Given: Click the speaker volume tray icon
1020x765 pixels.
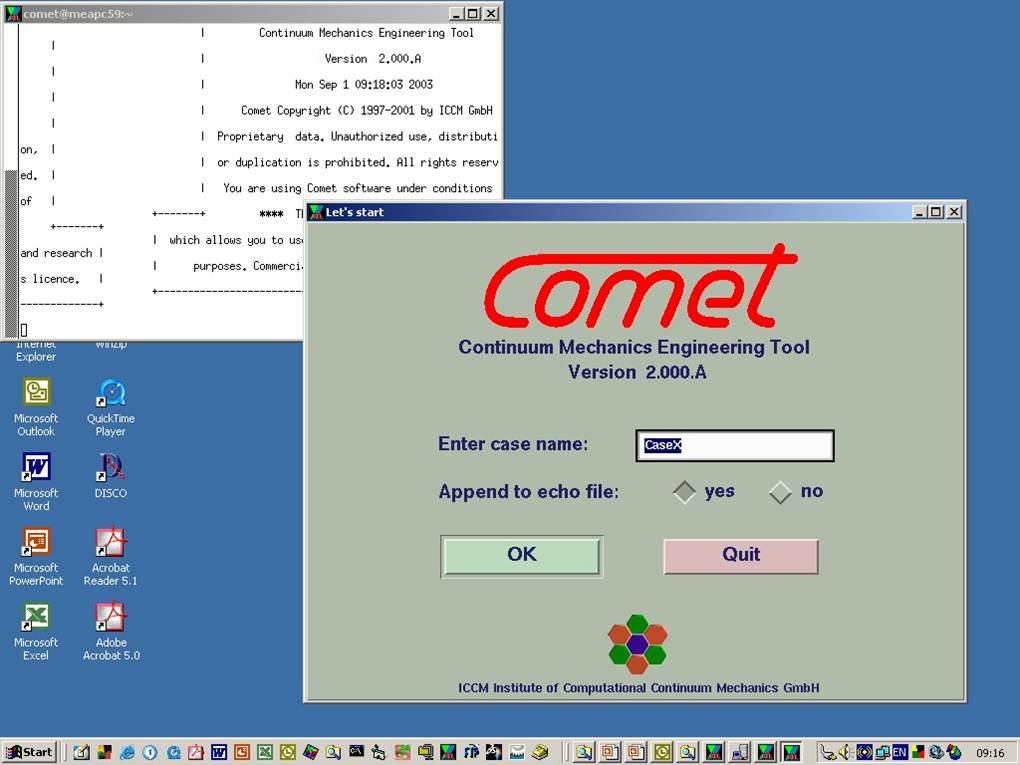Looking at the screenshot, I should (x=846, y=753).
